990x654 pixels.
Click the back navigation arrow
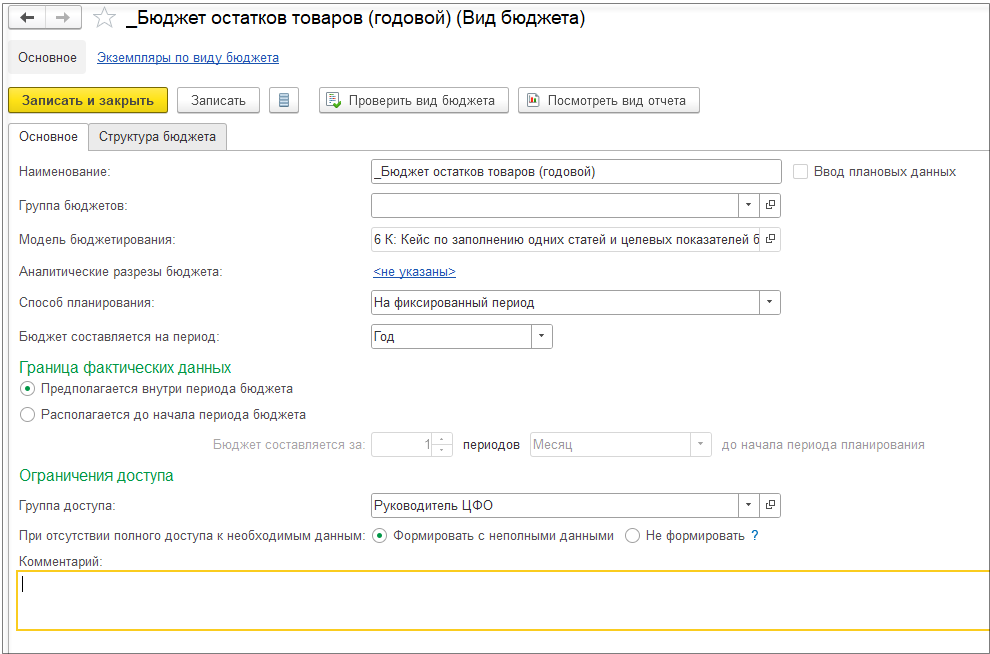pos(27,19)
